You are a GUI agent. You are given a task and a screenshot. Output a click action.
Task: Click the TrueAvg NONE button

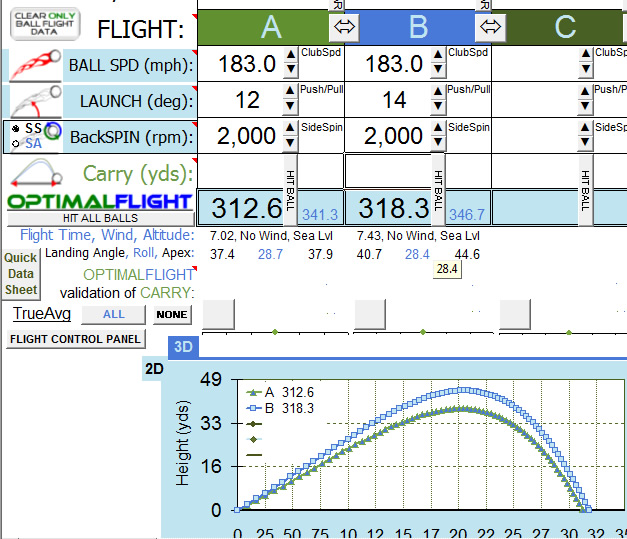[x=172, y=315]
